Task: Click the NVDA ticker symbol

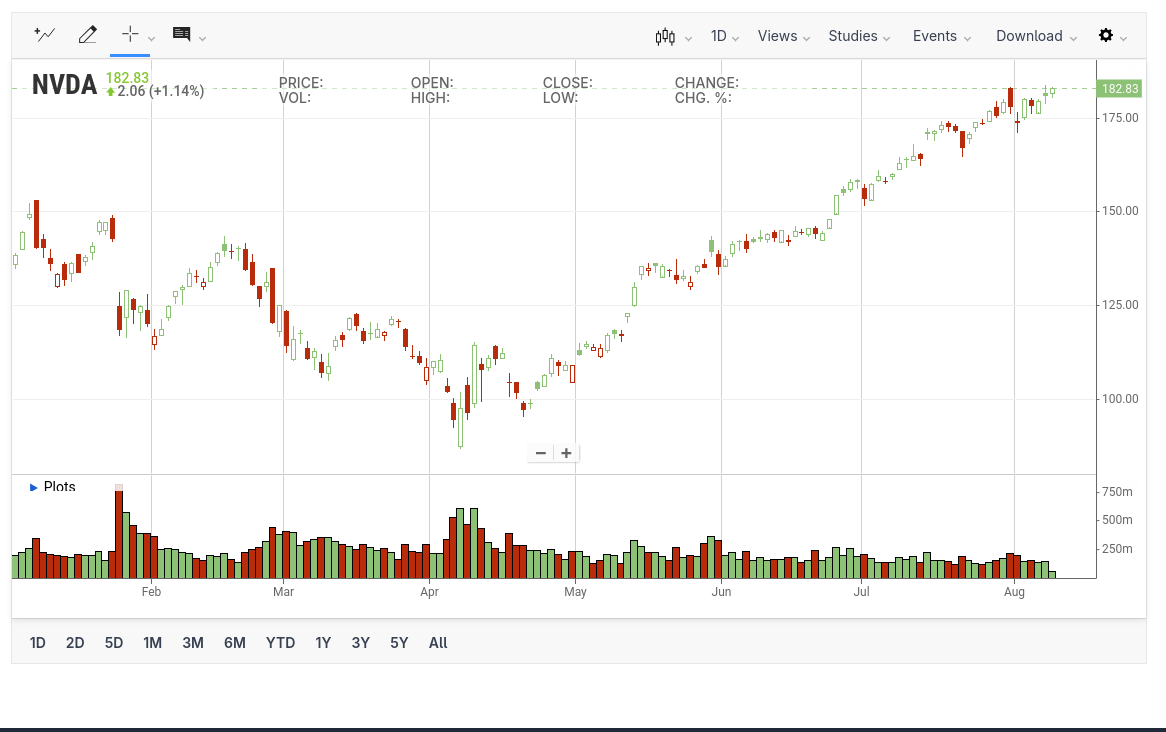Action: [x=65, y=85]
